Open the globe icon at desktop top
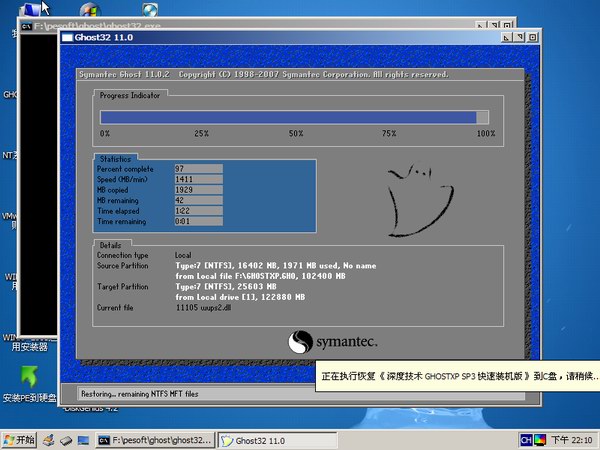 150,9
